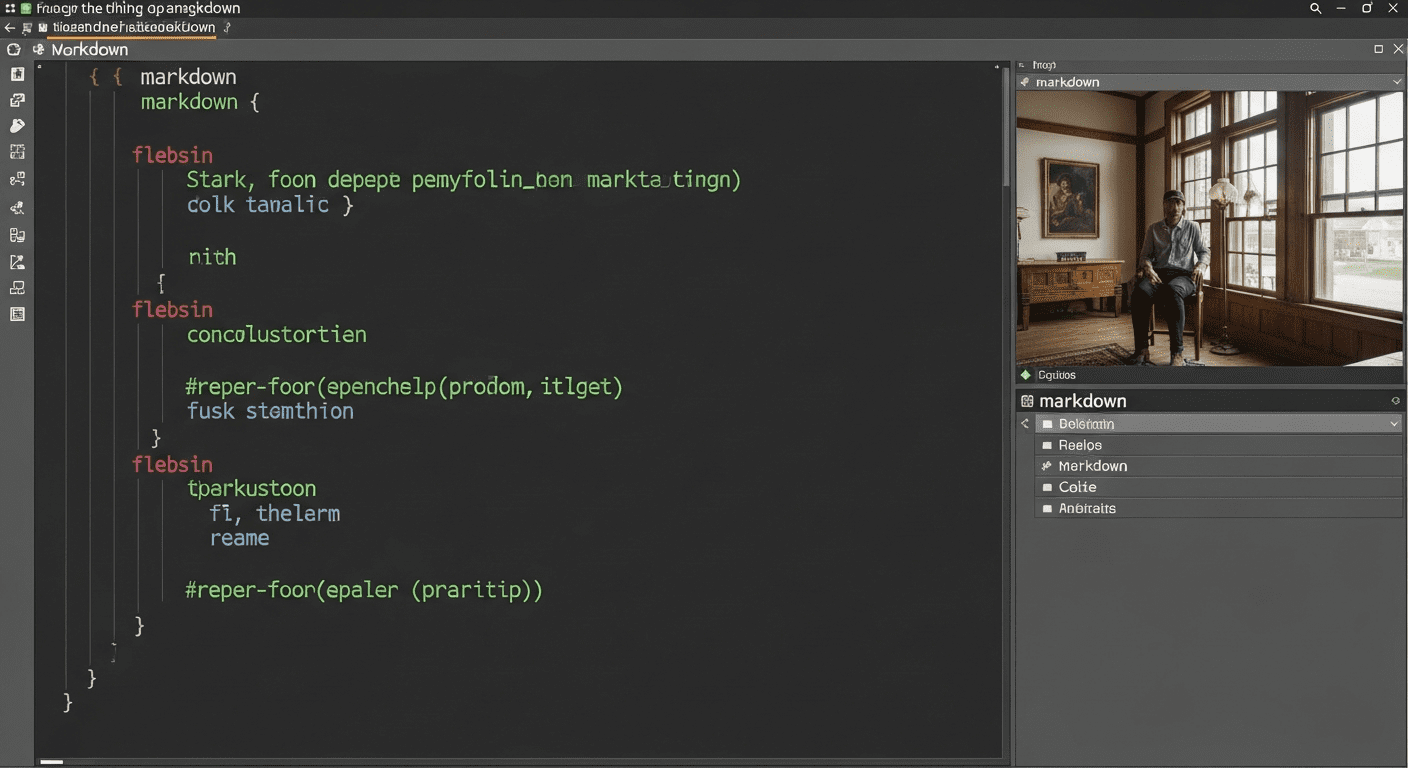Screen dimensions: 1408x768
Task: Click the bottom list icon in left sidebar
Action: 17,314
